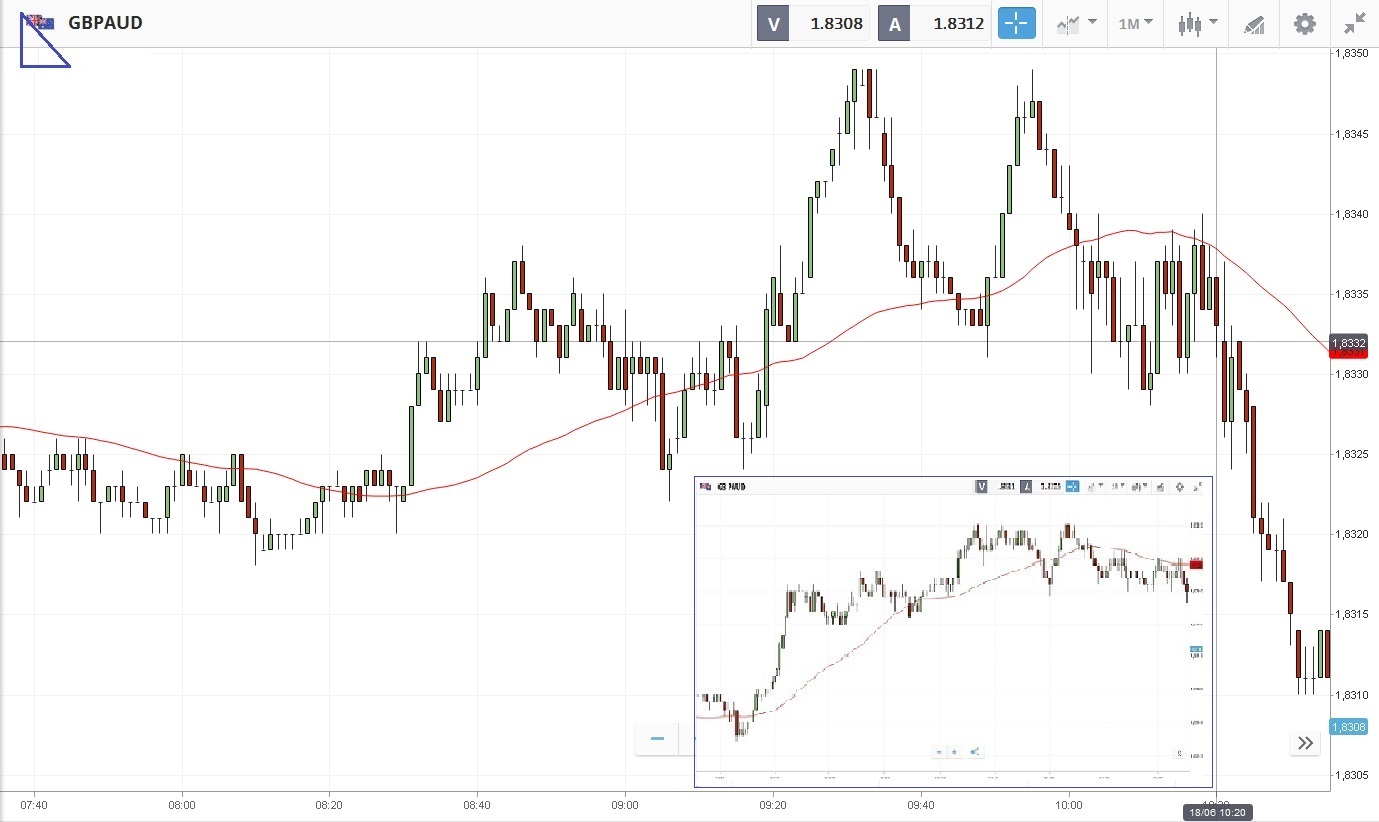Open chart settings gear icon
This screenshot has width=1379, height=822.
click(1305, 23)
